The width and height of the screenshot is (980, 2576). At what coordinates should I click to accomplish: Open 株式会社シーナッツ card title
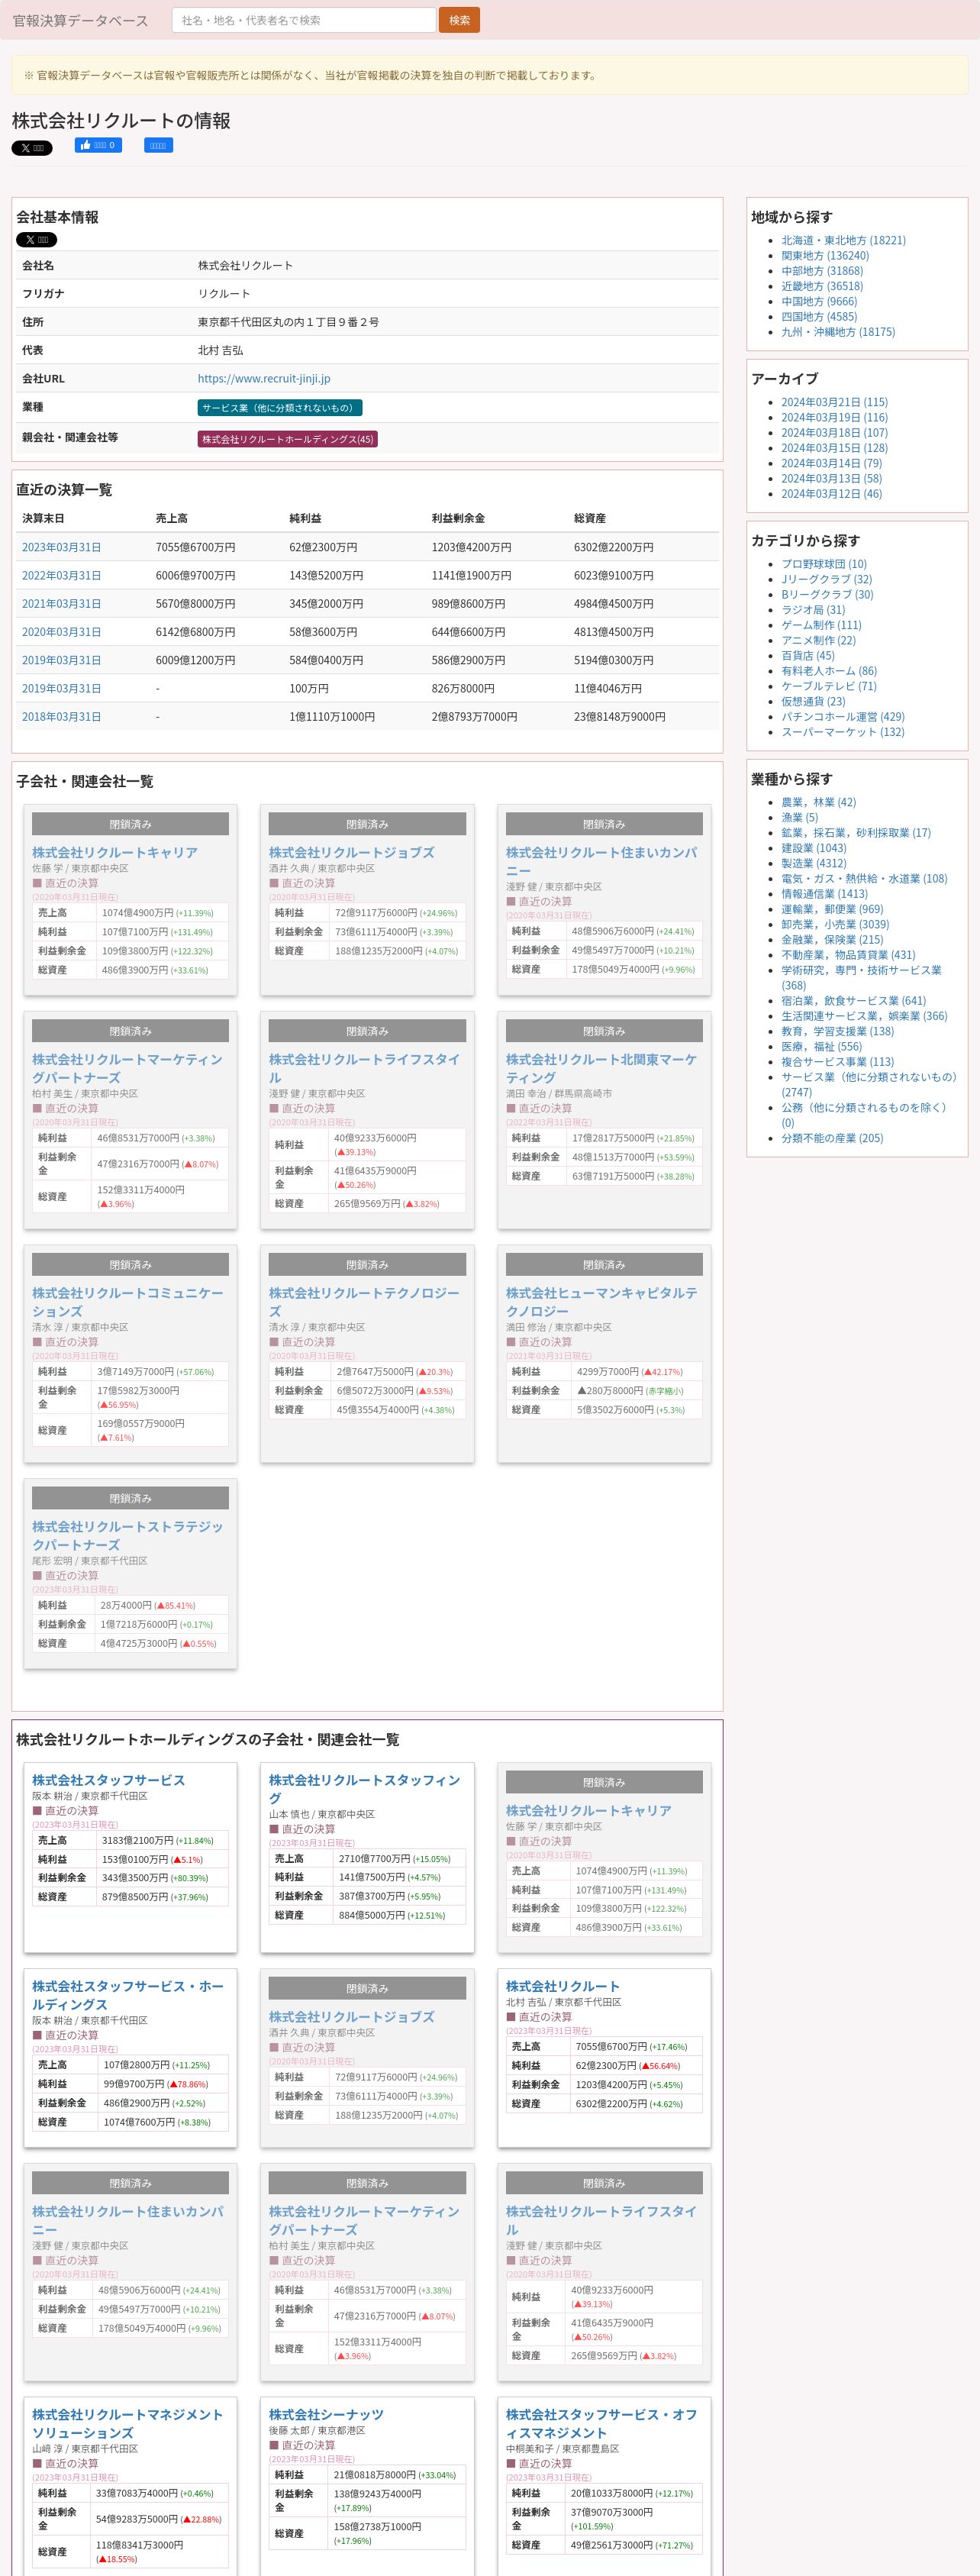point(326,2414)
